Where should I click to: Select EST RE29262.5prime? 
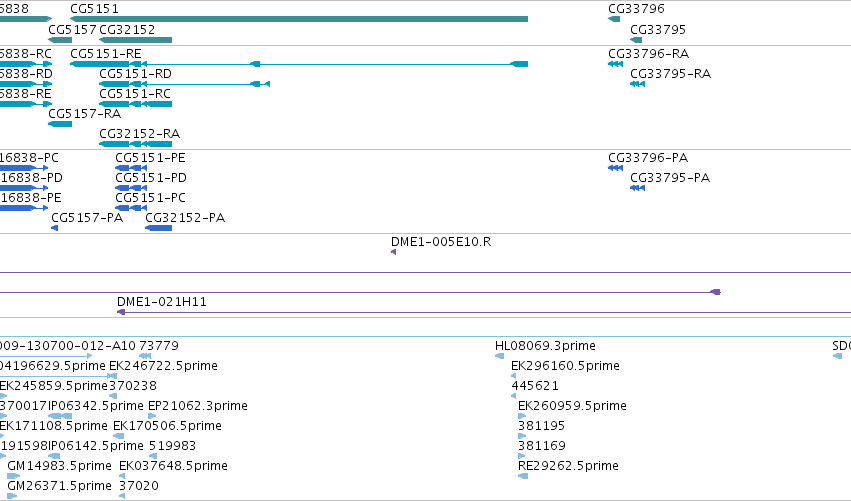568,466
